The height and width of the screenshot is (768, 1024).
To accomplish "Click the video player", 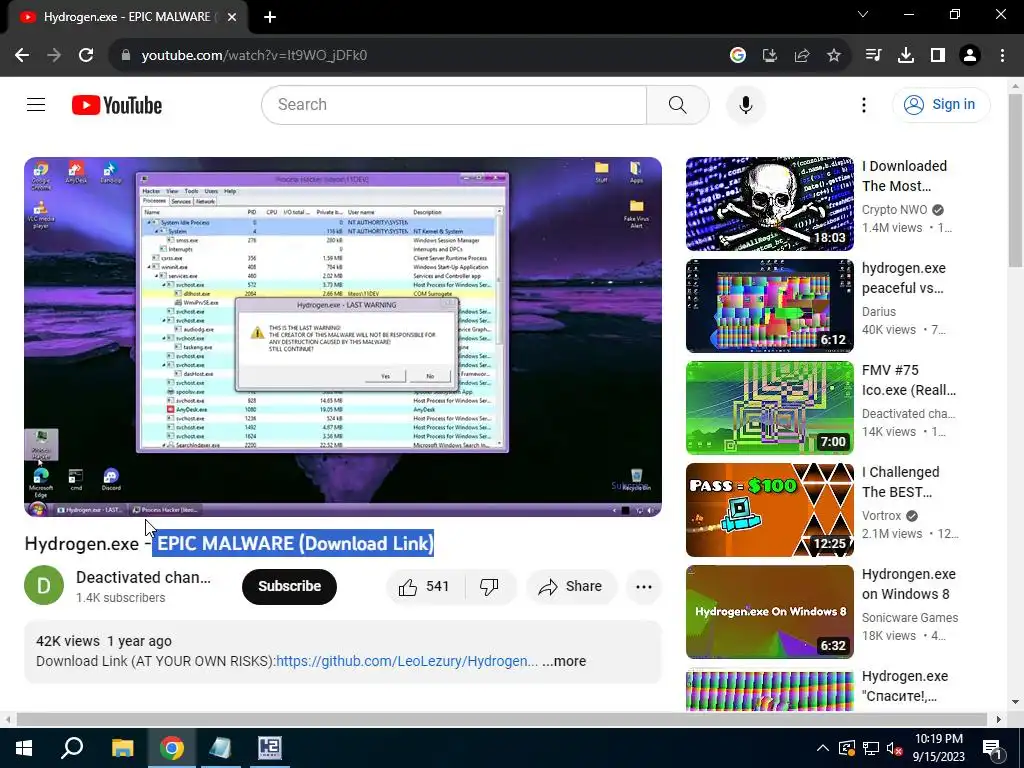I will pos(343,337).
